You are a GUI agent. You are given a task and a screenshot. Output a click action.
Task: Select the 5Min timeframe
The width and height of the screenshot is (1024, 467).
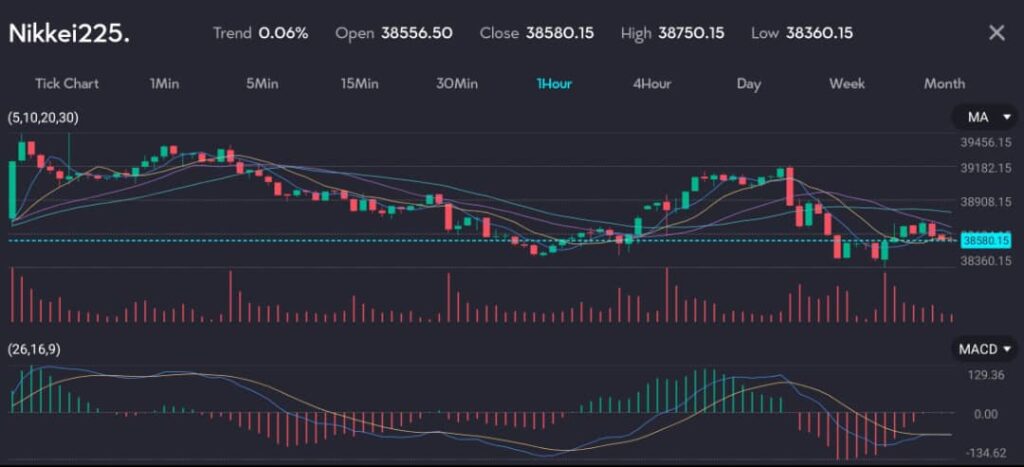pyautogui.click(x=262, y=83)
